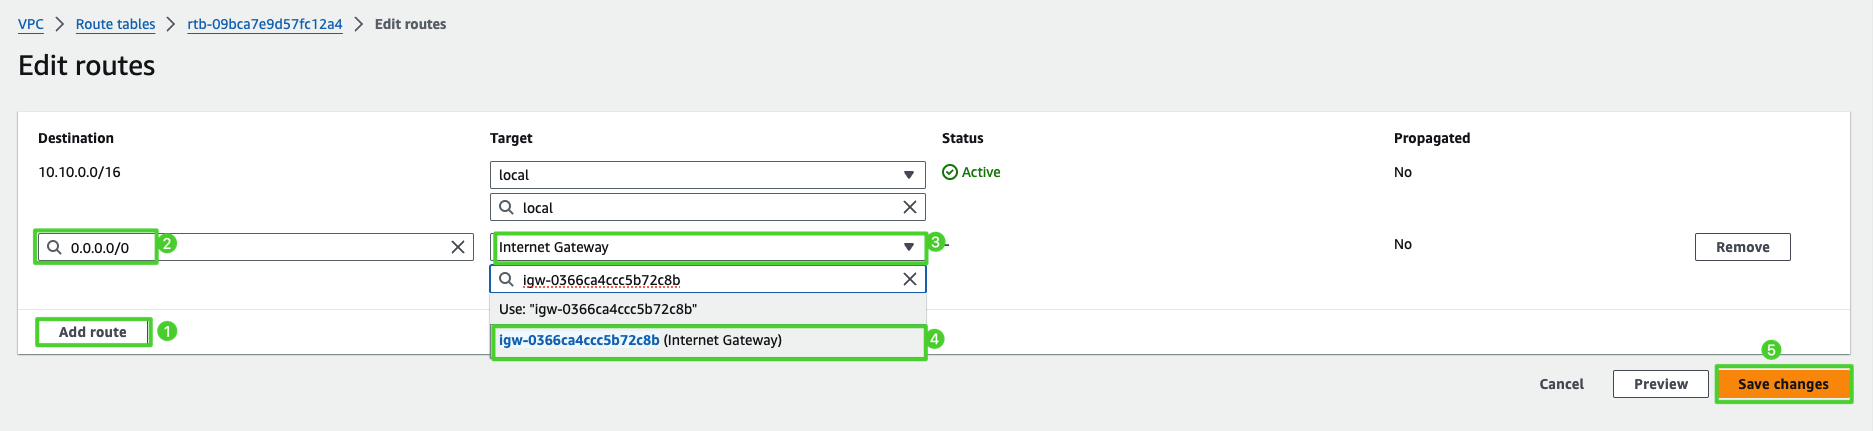1873x431 pixels.
Task: Cancel editing the routes
Action: coord(1561,384)
